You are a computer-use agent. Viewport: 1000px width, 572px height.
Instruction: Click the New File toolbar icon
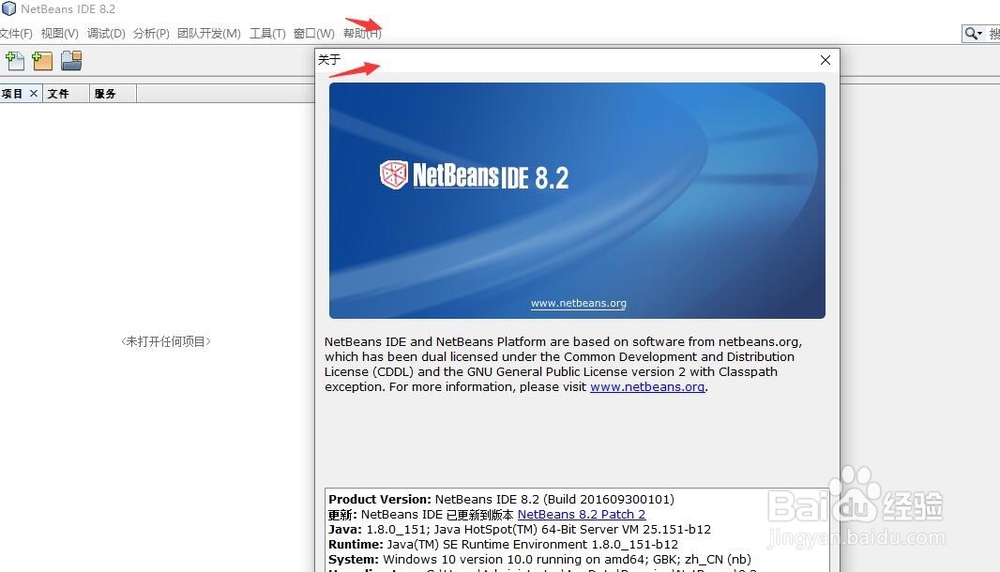pos(15,61)
